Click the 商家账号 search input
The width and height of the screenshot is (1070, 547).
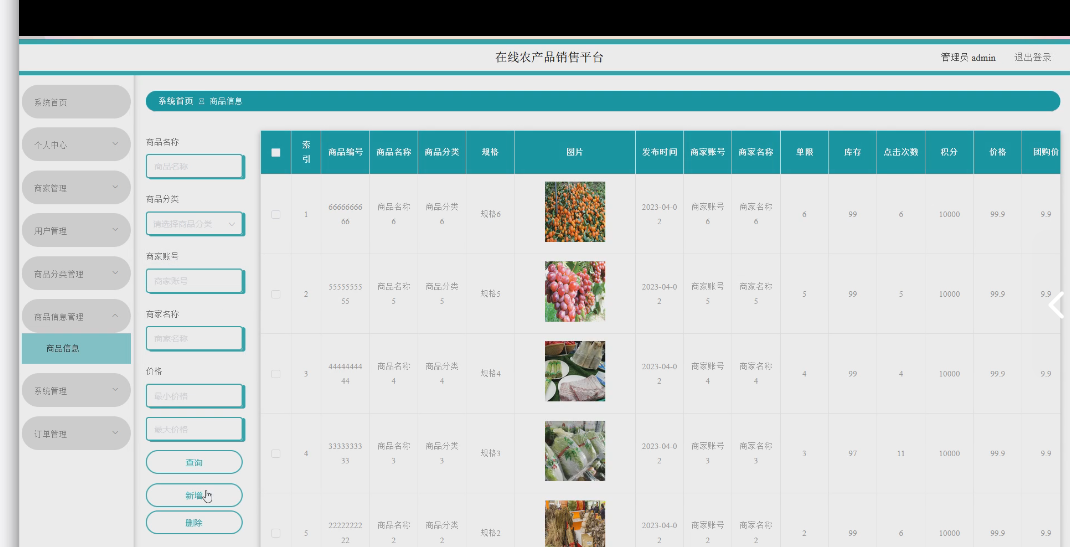click(x=194, y=280)
